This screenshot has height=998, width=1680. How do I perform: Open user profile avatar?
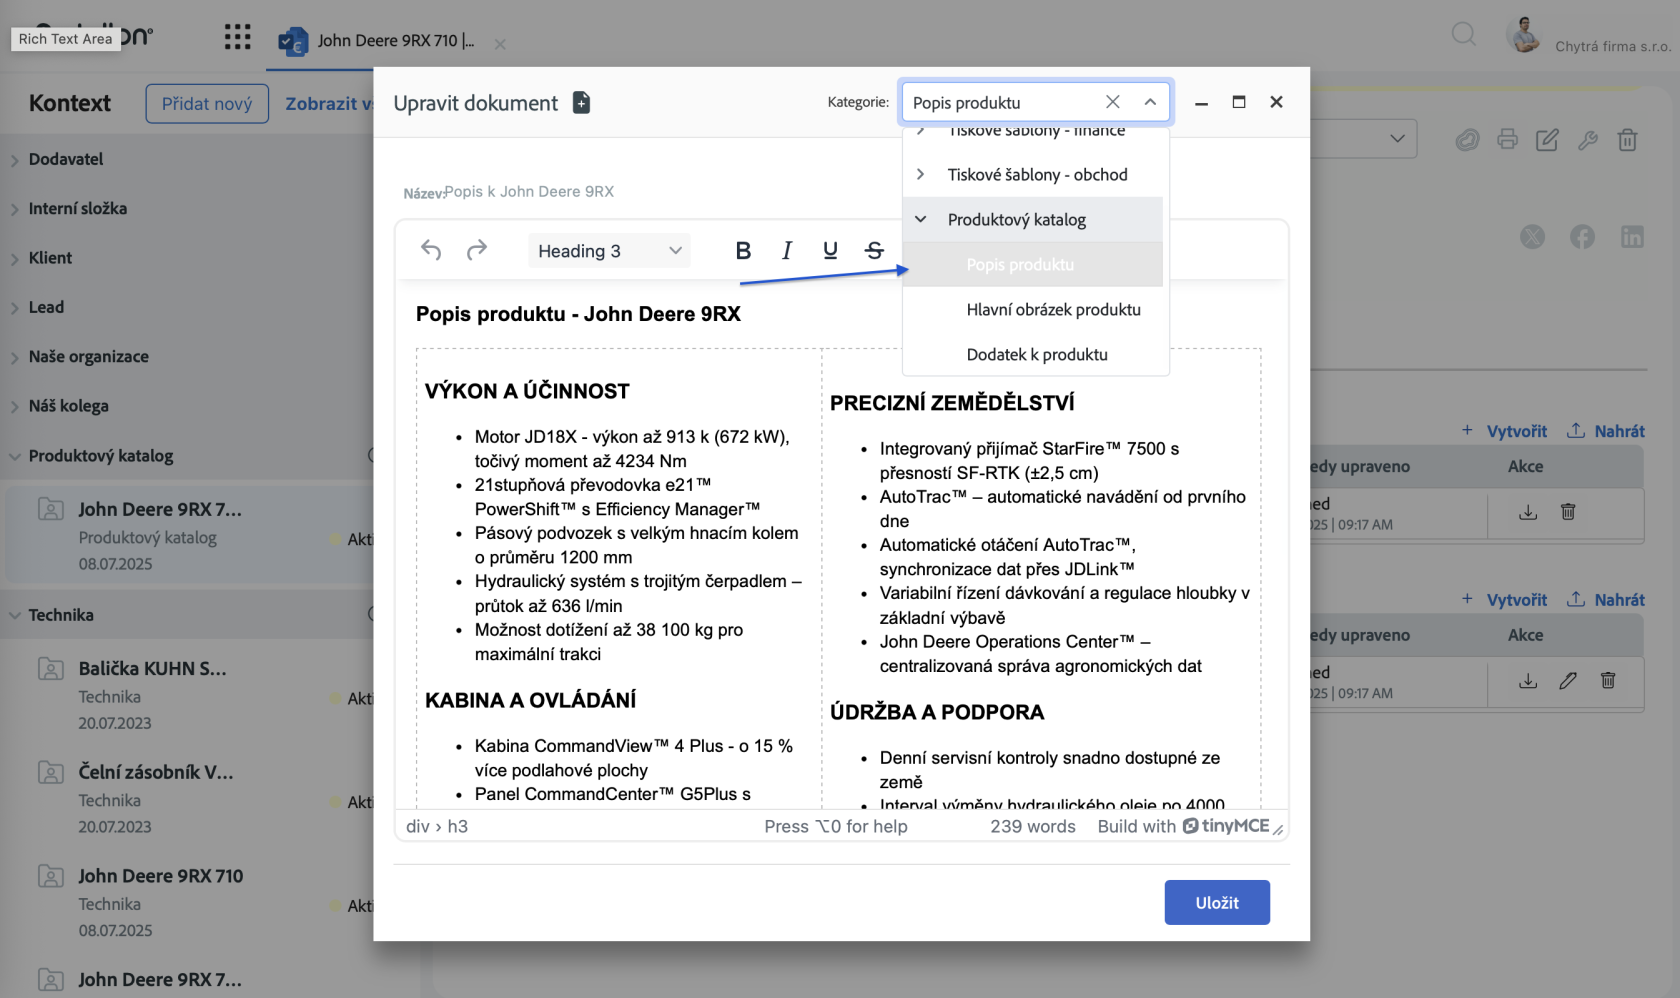click(x=1524, y=35)
